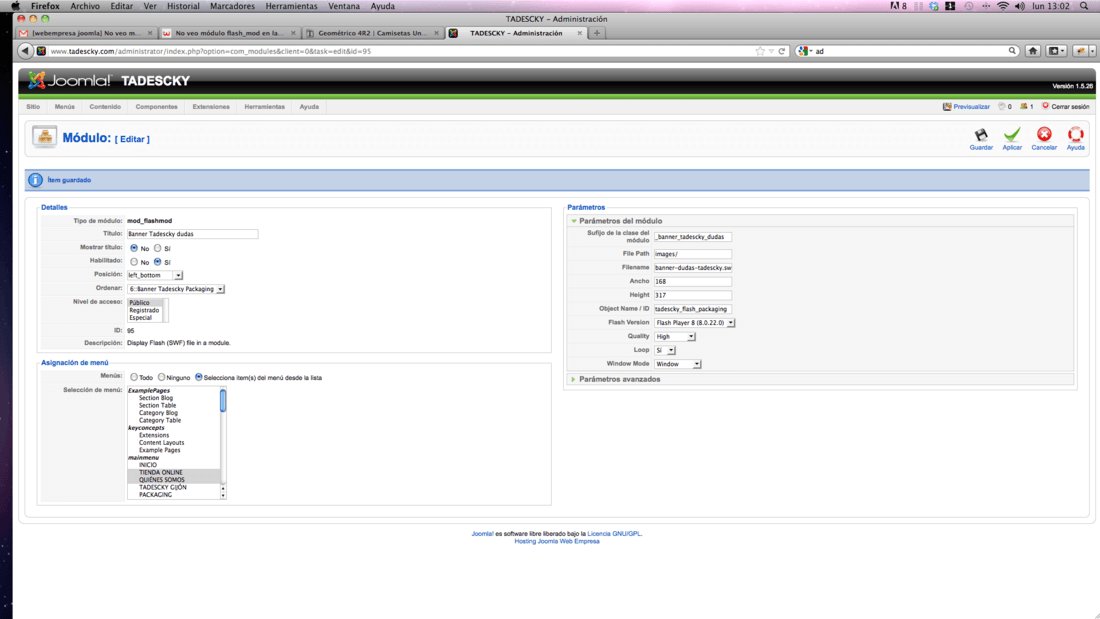
Task: Open the Historial menu in Firefox
Action: click(183, 6)
